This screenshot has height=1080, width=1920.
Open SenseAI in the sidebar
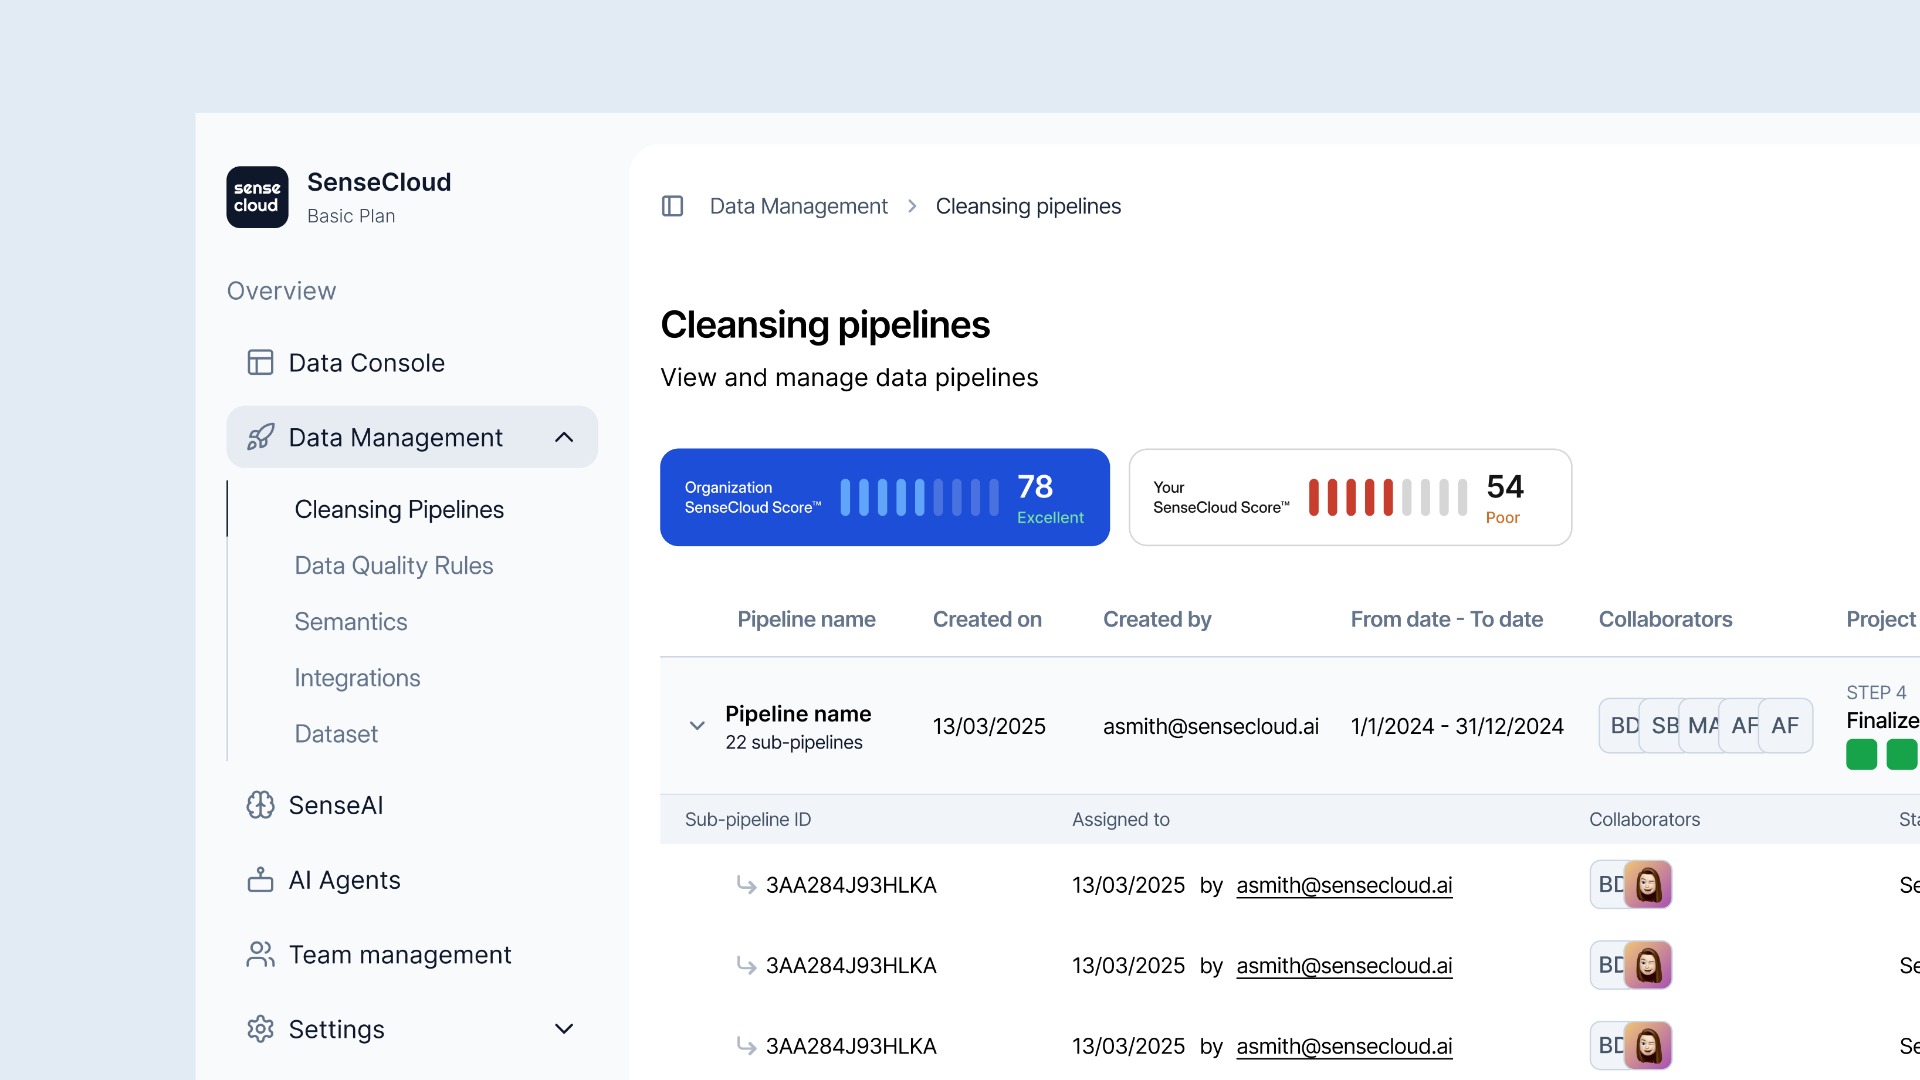pyautogui.click(x=412, y=805)
